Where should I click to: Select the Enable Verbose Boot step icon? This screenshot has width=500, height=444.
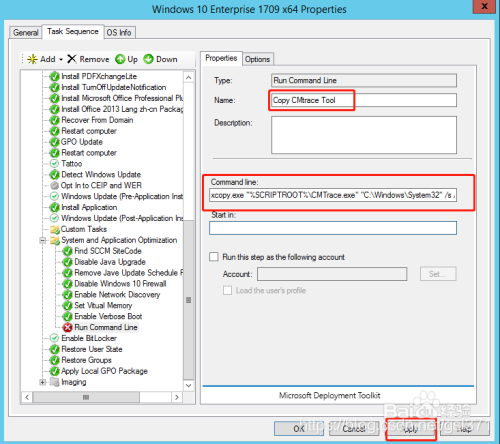[67, 317]
